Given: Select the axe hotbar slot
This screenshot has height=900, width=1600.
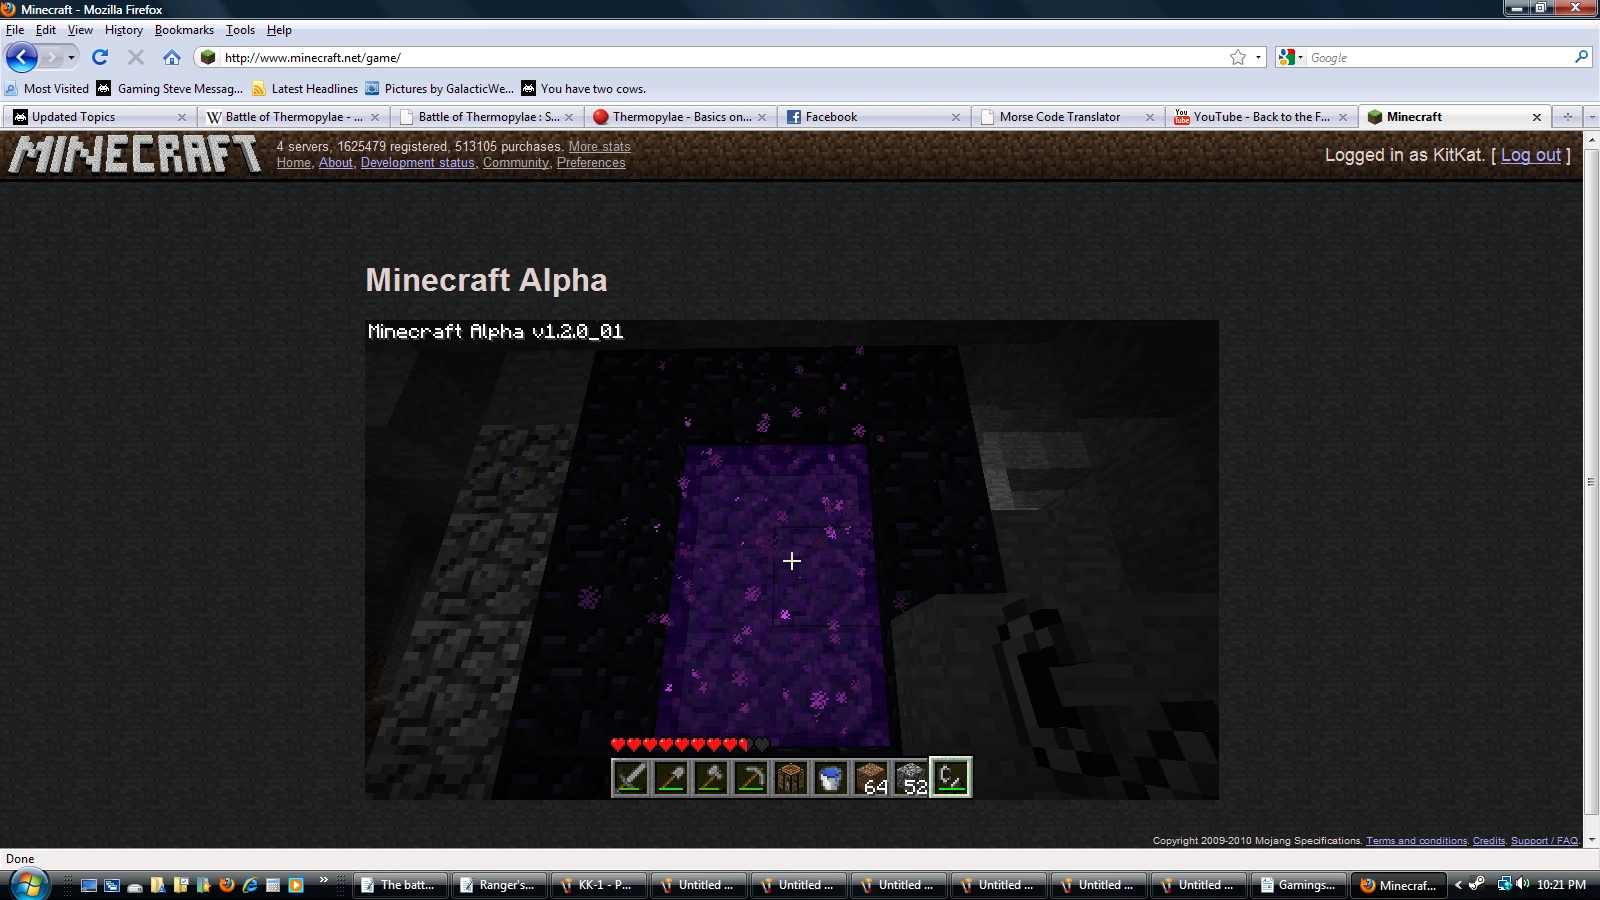Looking at the screenshot, I should tap(711, 777).
